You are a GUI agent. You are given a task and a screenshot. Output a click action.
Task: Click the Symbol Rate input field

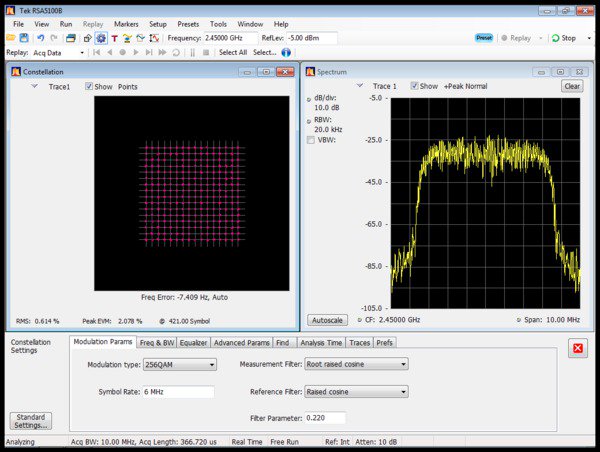click(x=179, y=392)
